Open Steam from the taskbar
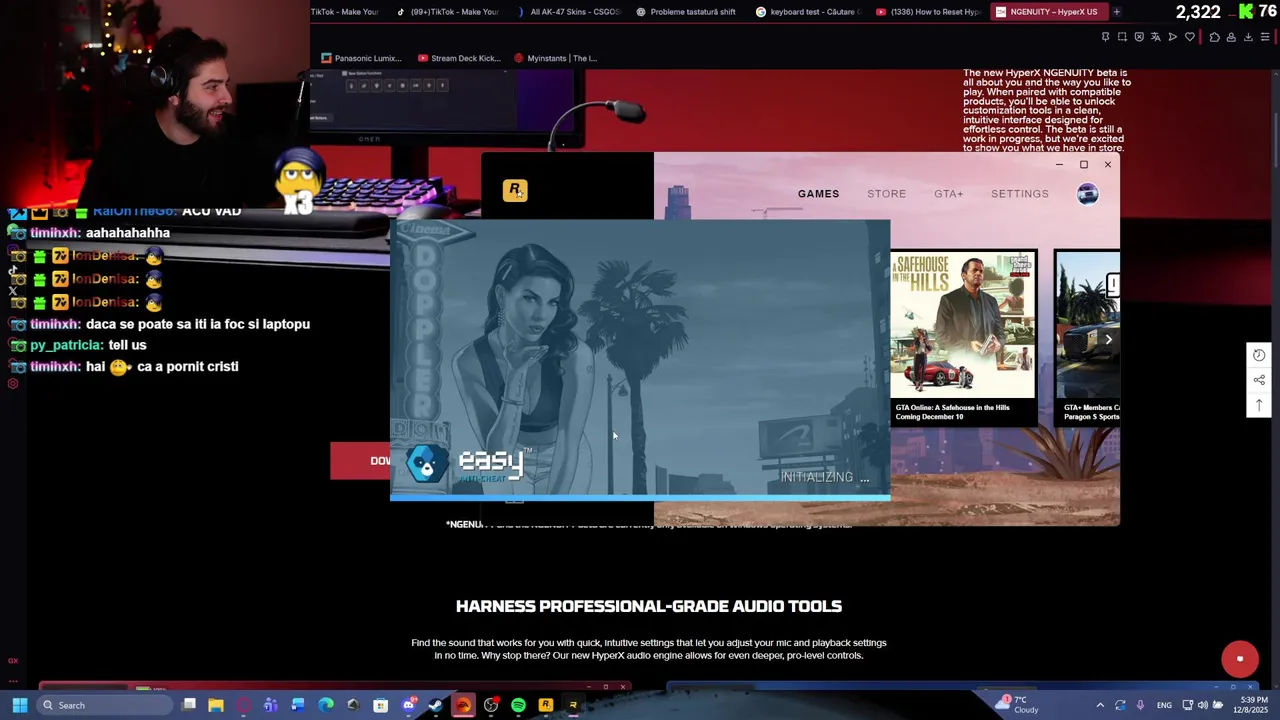Screen dimensions: 1280x720 (435, 705)
